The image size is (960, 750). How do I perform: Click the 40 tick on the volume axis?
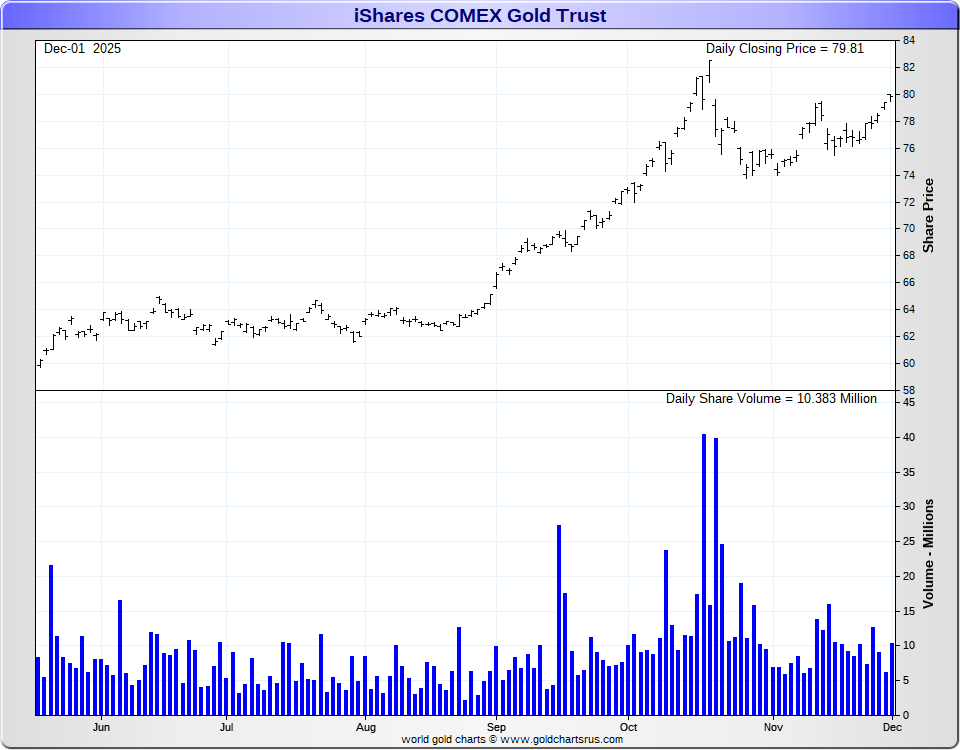[909, 437]
